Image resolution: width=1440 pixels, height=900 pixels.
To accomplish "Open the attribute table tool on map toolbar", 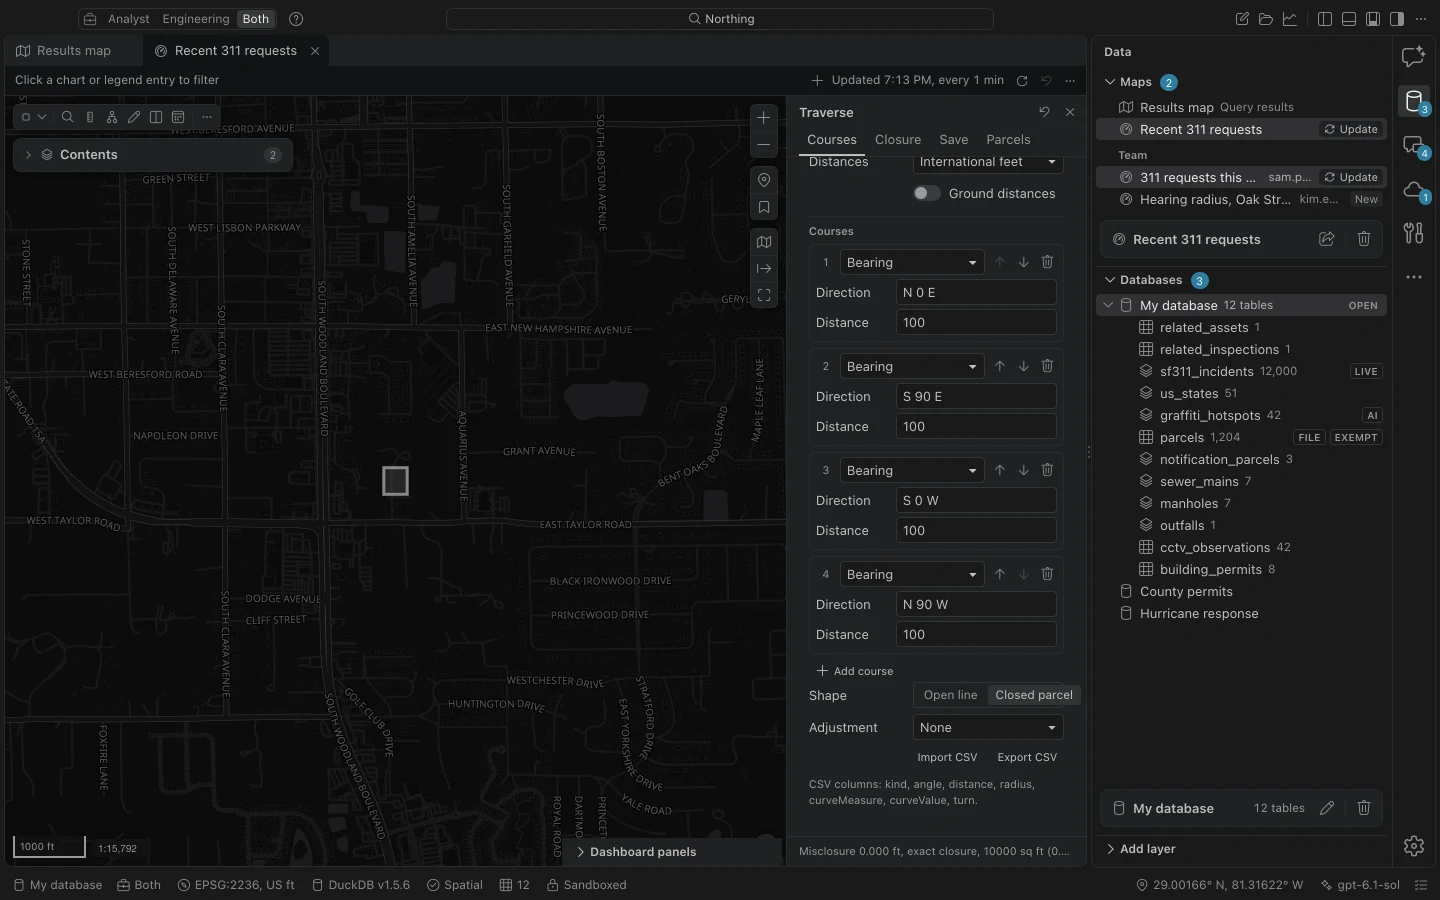I will point(178,117).
